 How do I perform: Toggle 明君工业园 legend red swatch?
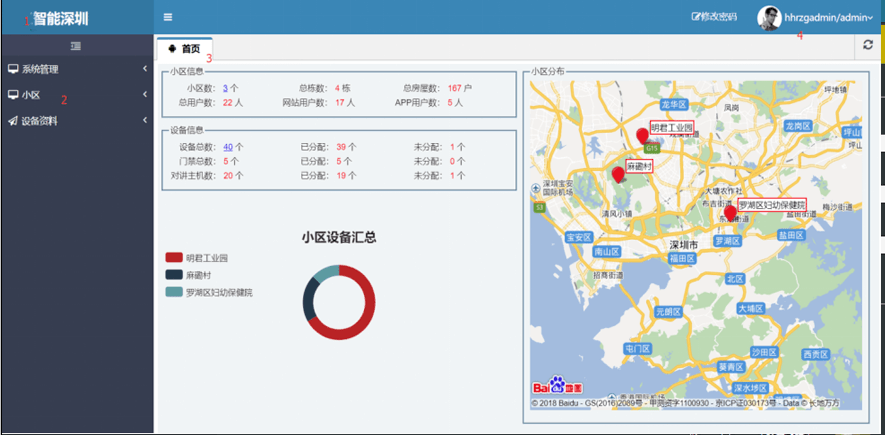pyautogui.click(x=174, y=258)
